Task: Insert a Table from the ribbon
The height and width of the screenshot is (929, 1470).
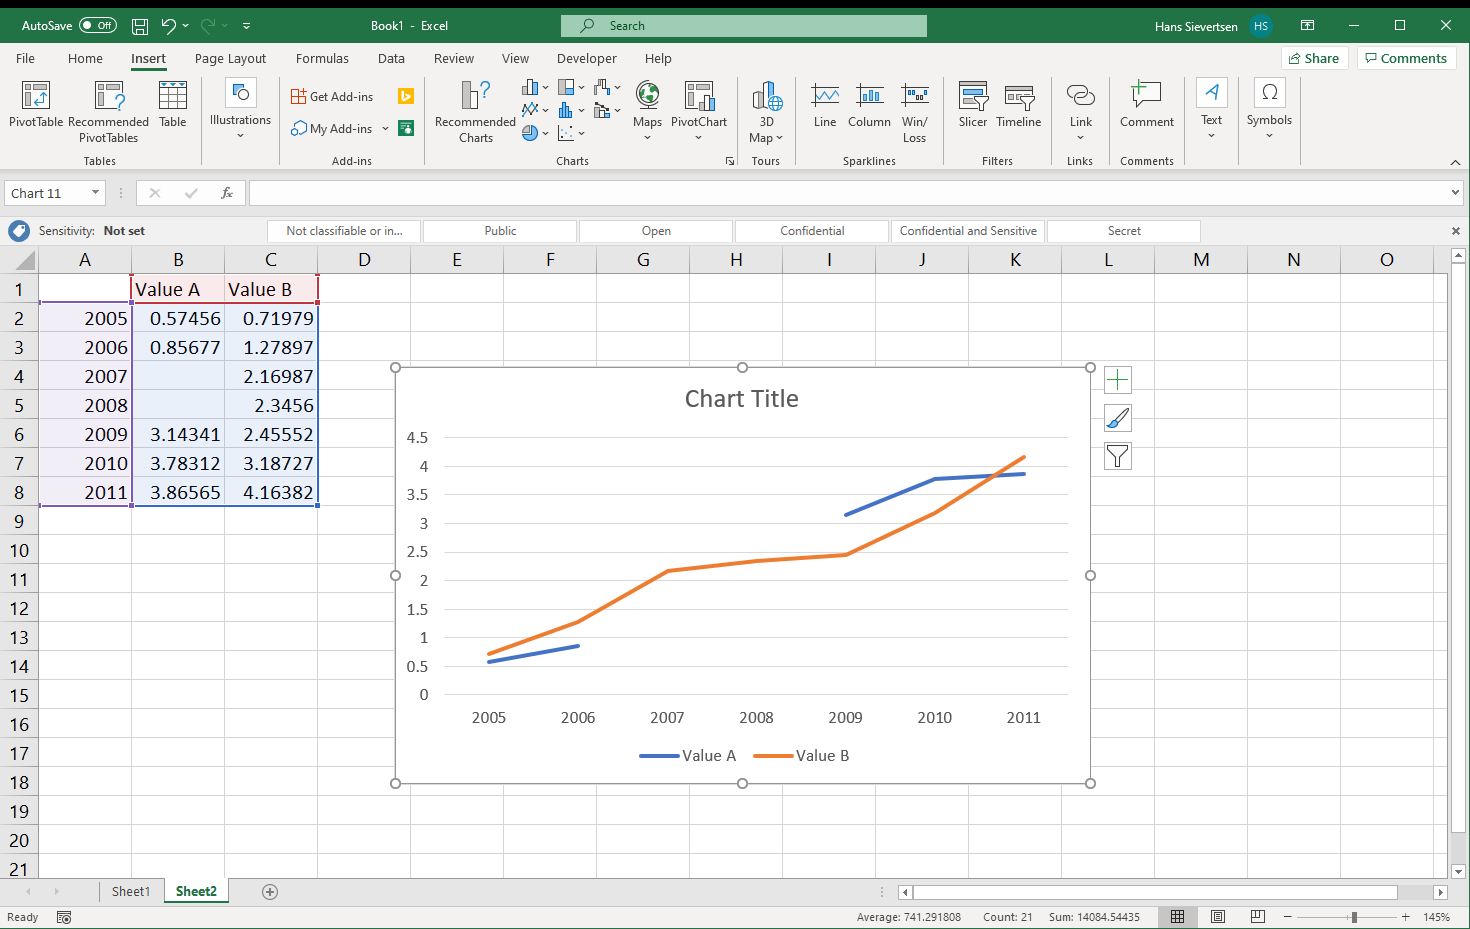Action: [x=173, y=105]
